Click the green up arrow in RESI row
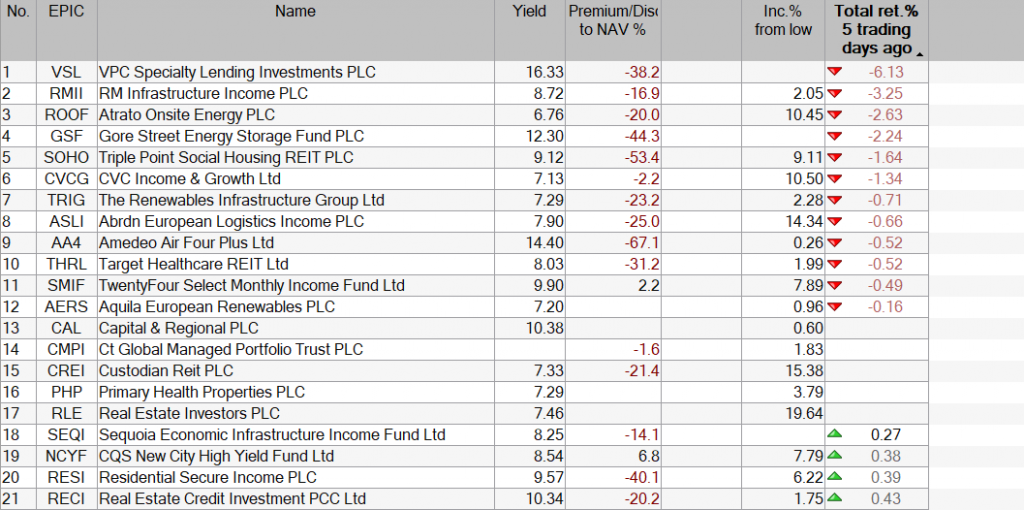The image size is (1024, 510). [835, 477]
